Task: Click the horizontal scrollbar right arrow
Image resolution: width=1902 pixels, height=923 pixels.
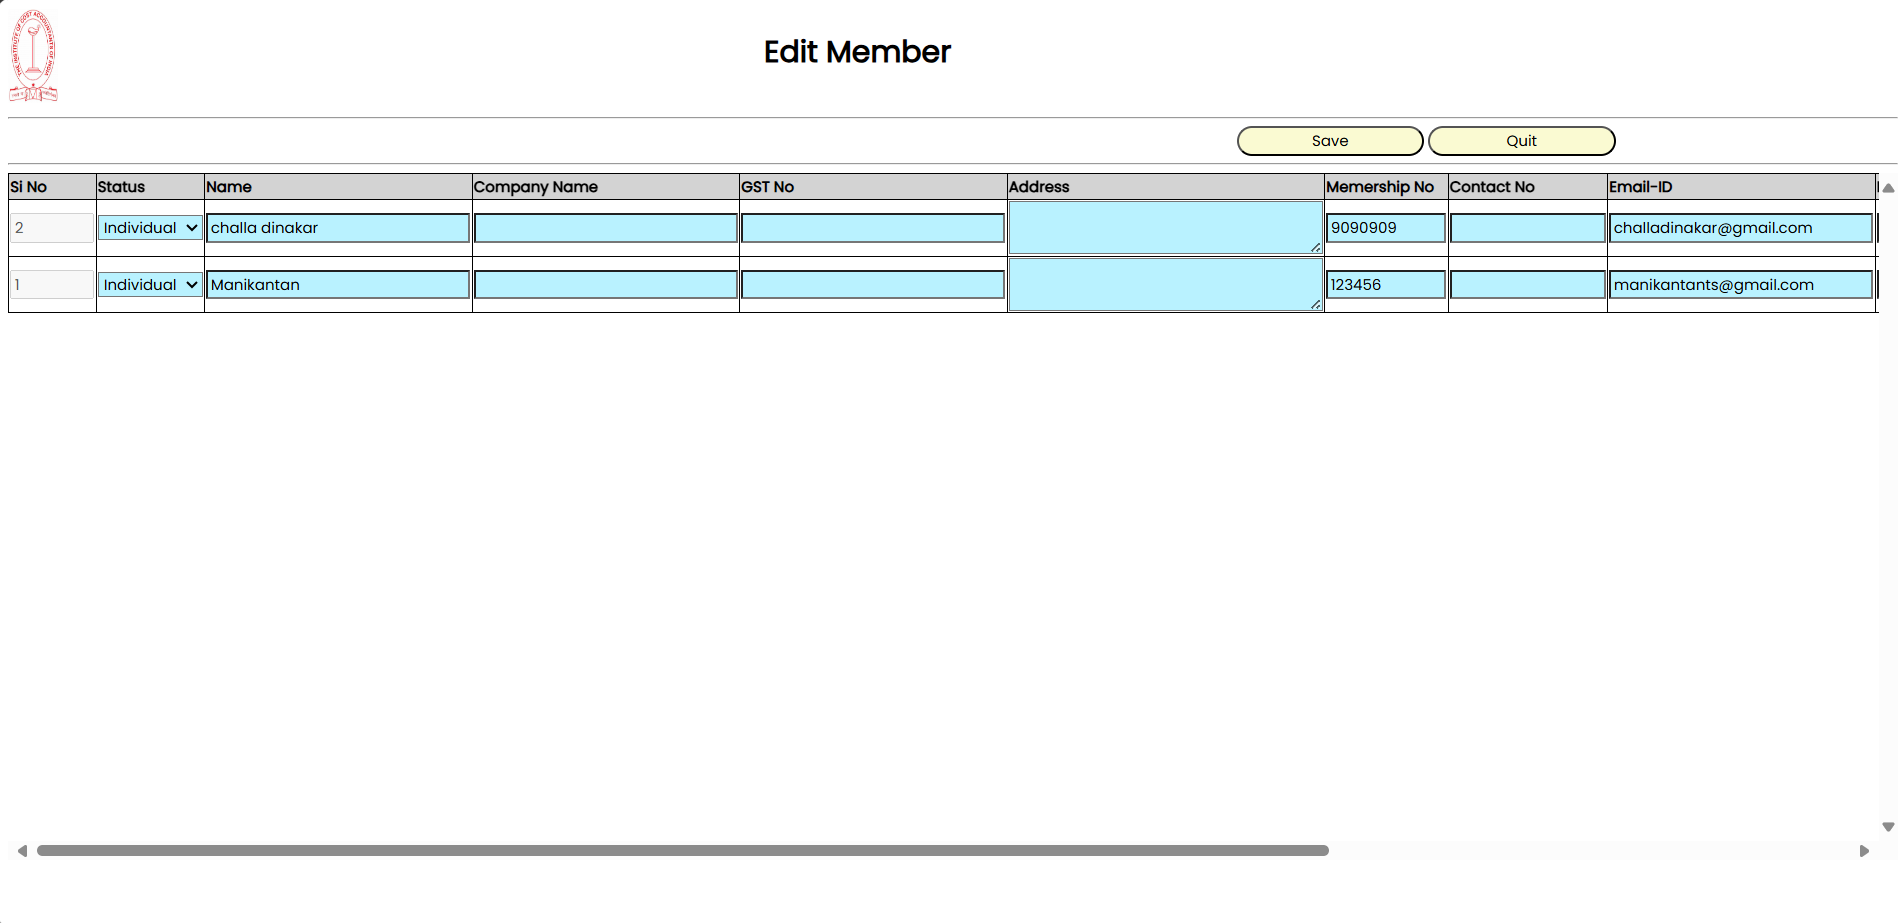Action: pos(1864,851)
